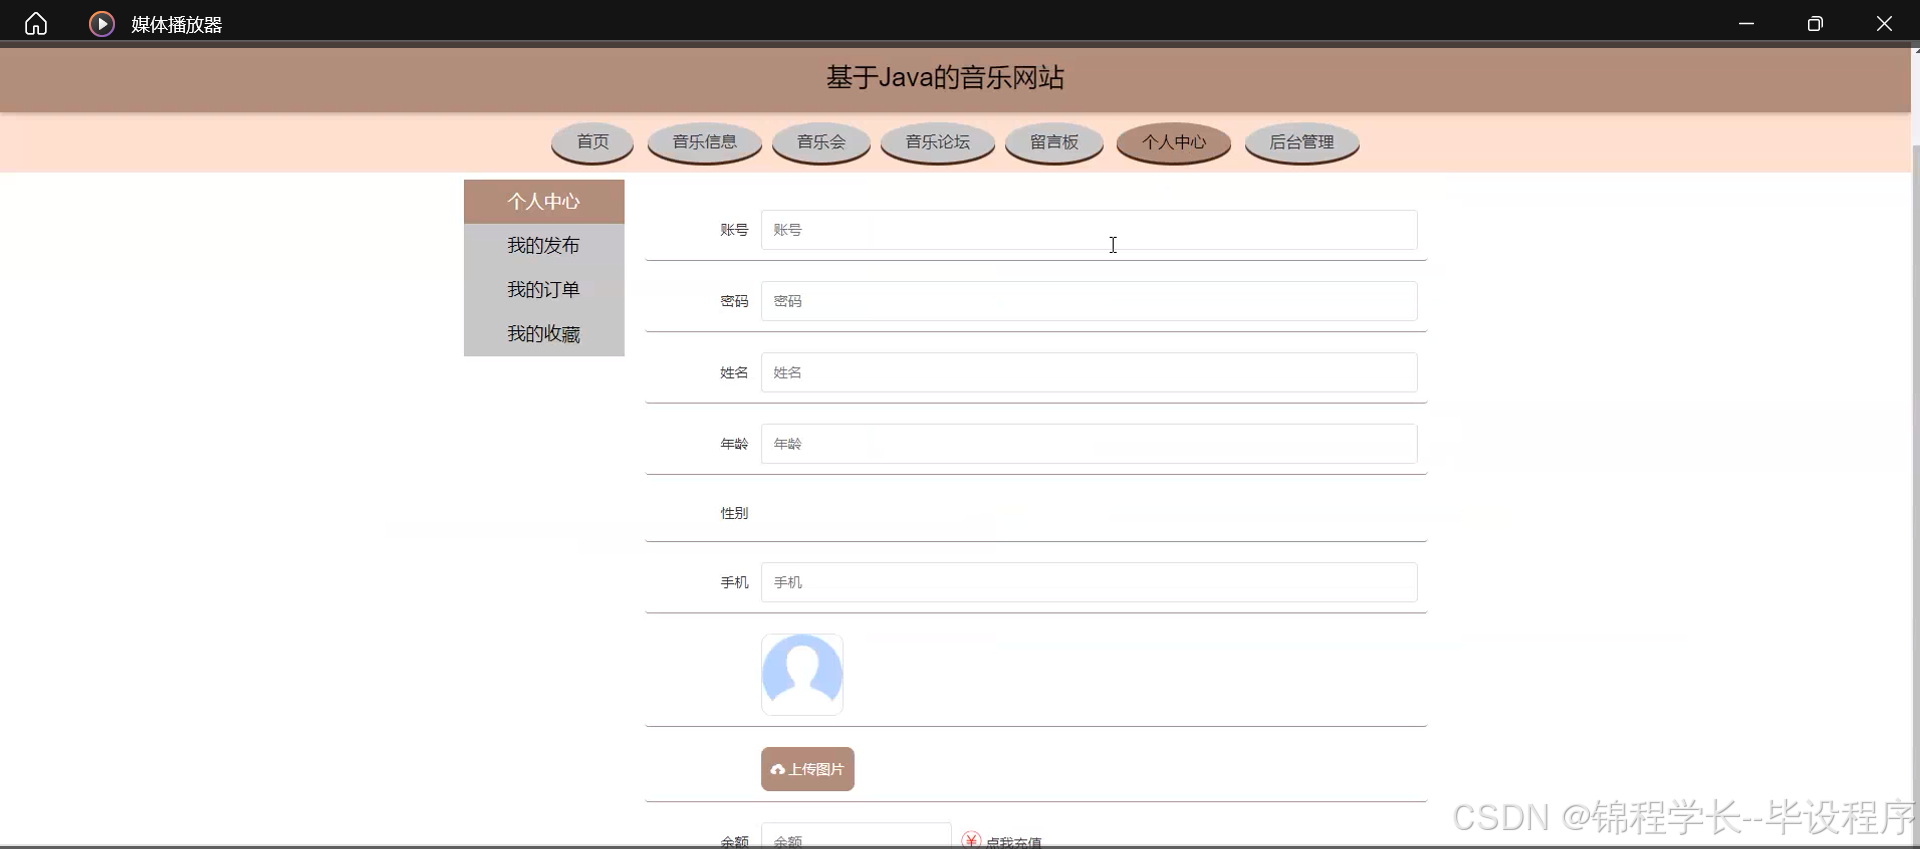1920x849 pixels.
Task: Open the 首页 navigation tab
Action: (x=593, y=142)
